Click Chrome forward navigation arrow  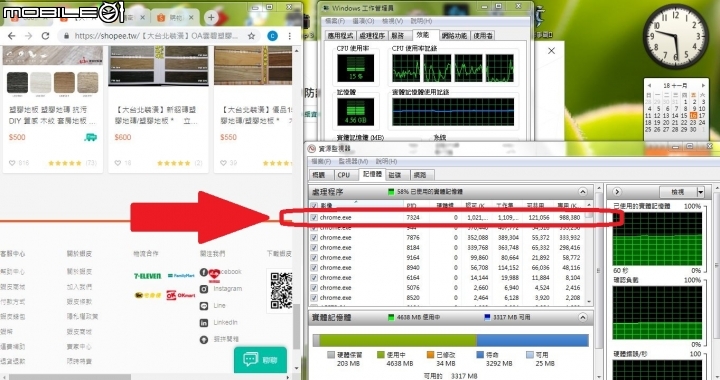pyautogui.click(x=28, y=36)
